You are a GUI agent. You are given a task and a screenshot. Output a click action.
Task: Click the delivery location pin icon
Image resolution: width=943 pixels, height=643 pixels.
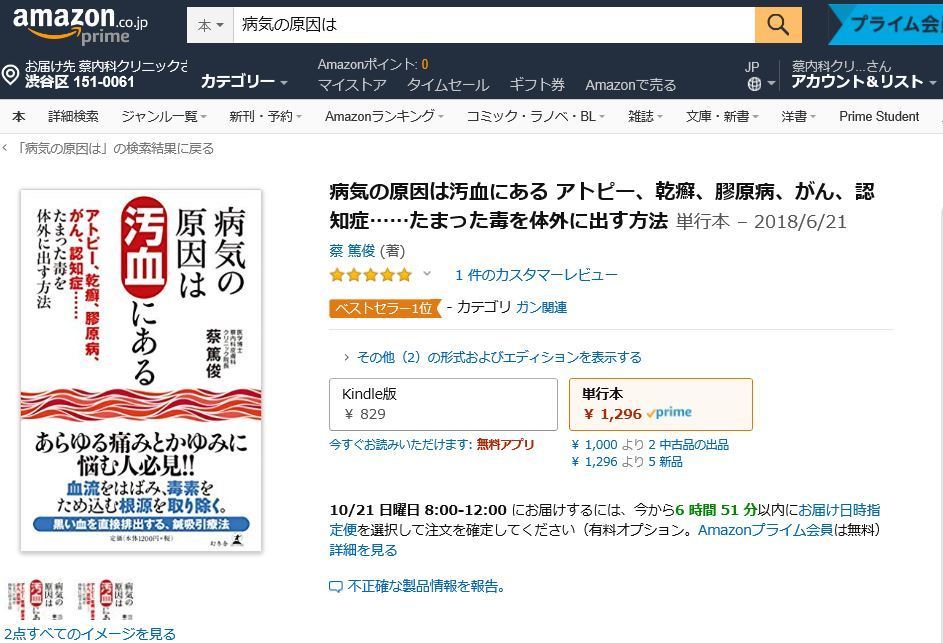(x=10, y=75)
